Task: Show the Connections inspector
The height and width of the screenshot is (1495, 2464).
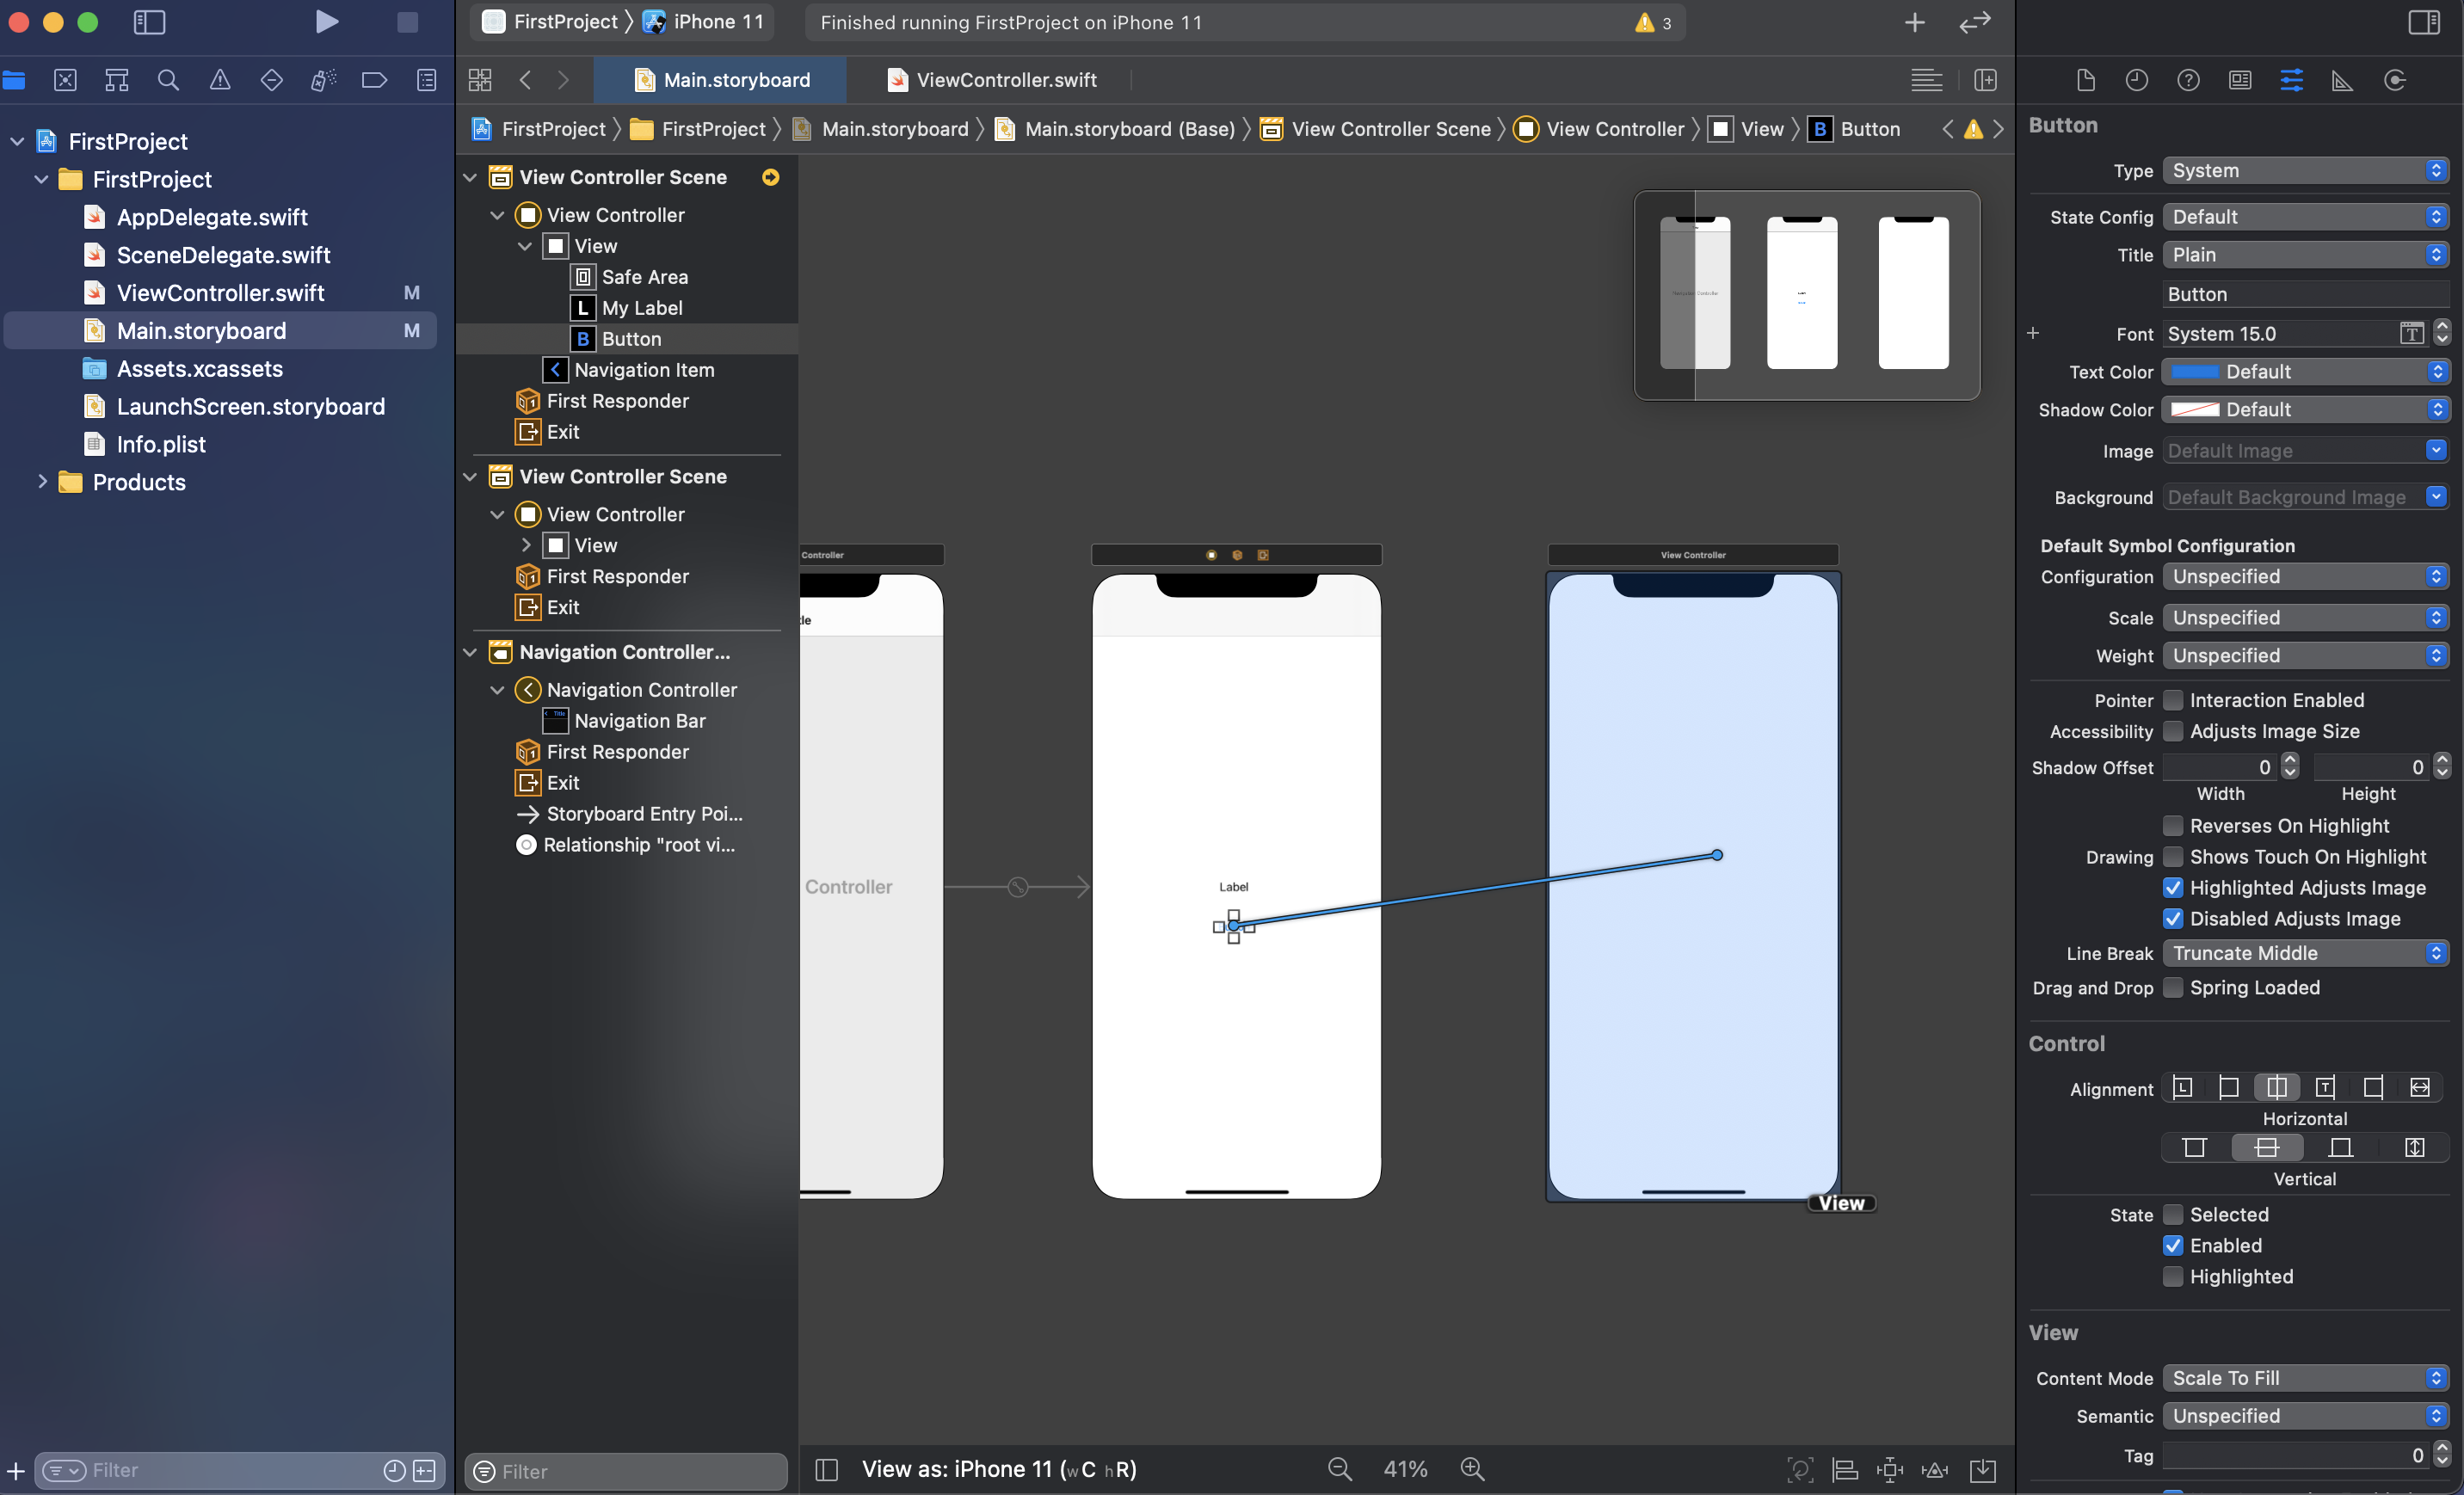Action: click(x=2395, y=80)
